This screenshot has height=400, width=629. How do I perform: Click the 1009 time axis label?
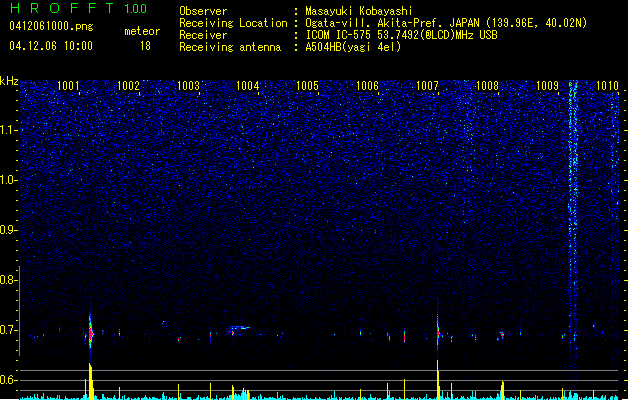(x=547, y=85)
